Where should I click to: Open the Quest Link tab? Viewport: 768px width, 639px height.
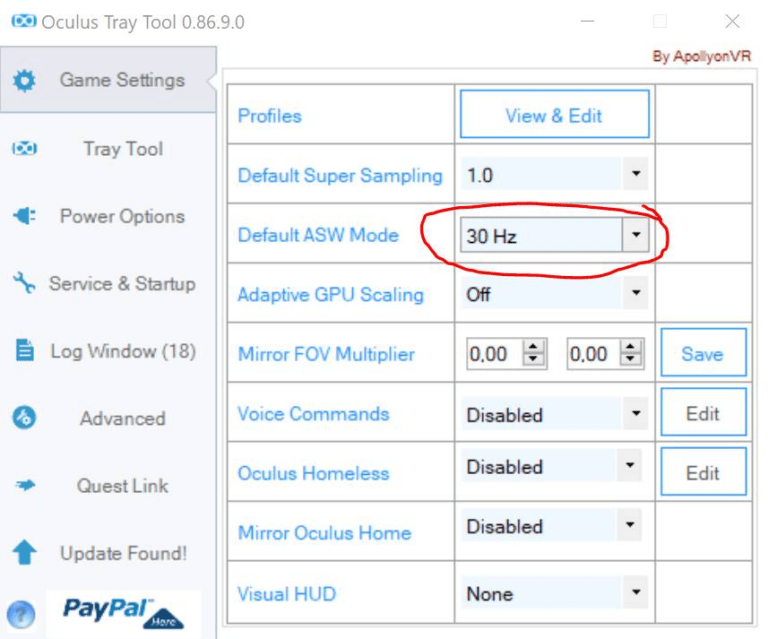pyautogui.click(x=122, y=487)
